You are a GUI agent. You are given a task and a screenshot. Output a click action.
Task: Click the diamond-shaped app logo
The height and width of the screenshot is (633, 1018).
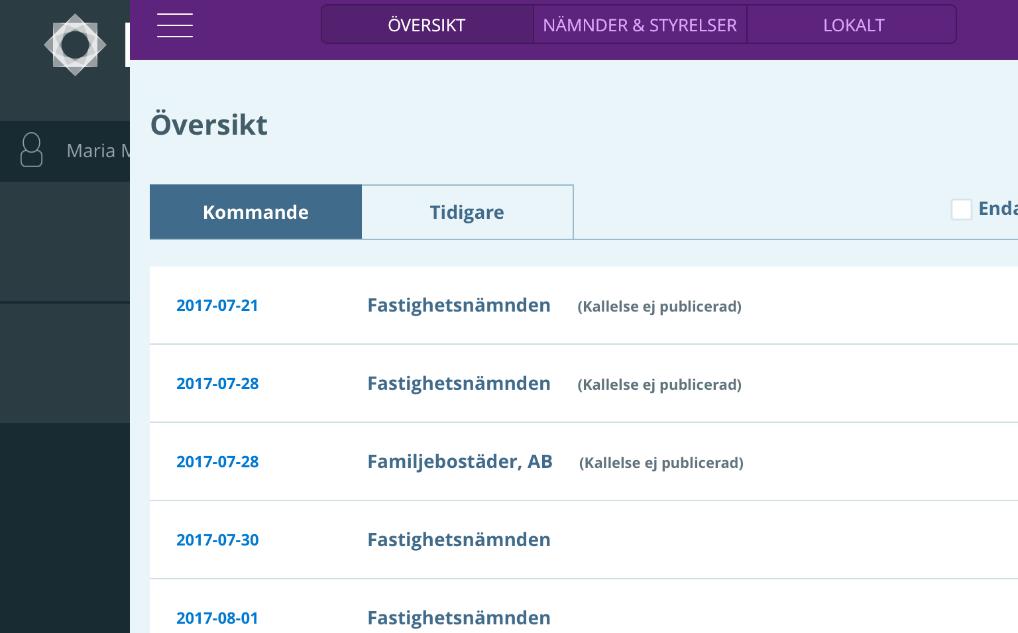click(x=75, y=45)
